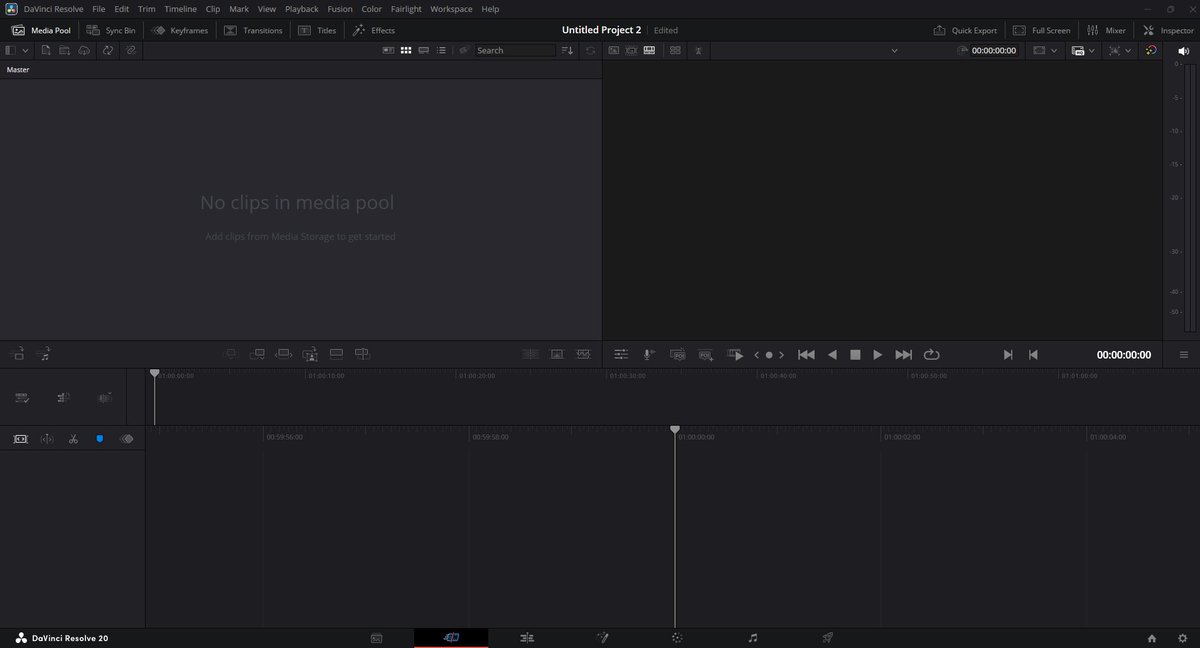Go to last frame of timeline
The width and height of the screenshot is (1200, 648).
(x=904, y=354)
